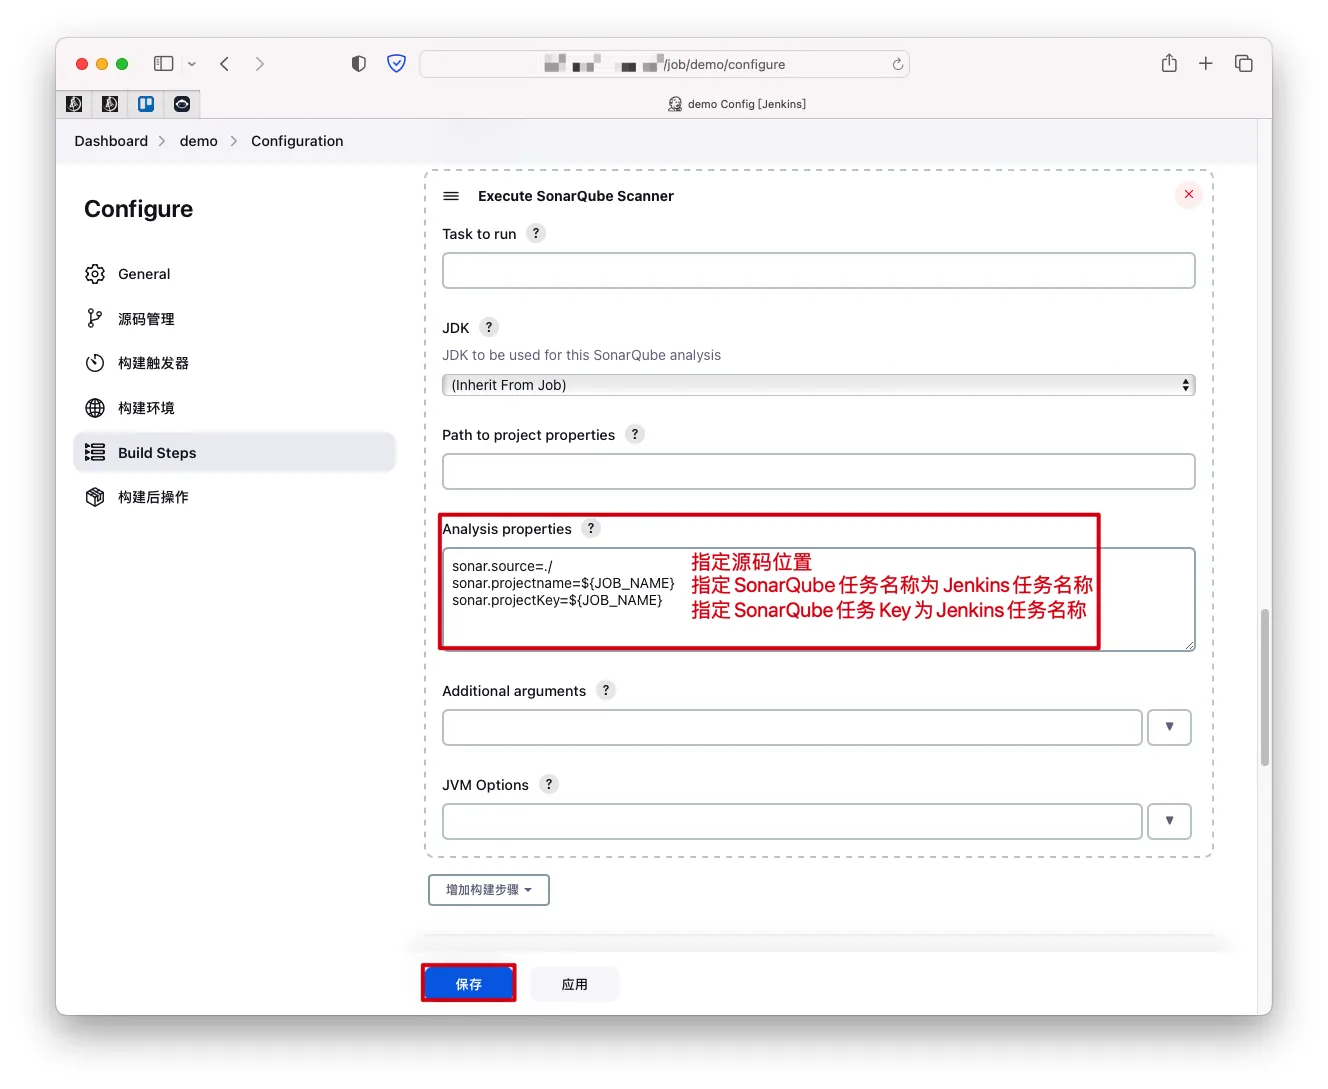
Task: Show the tab overview
Action: [x=1244, y=64]
